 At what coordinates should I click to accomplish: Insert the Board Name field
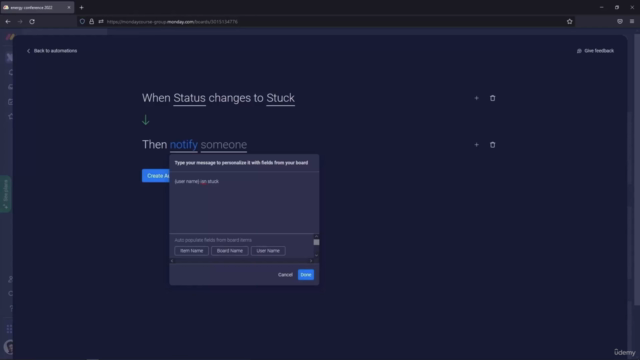tap(230, 251)
